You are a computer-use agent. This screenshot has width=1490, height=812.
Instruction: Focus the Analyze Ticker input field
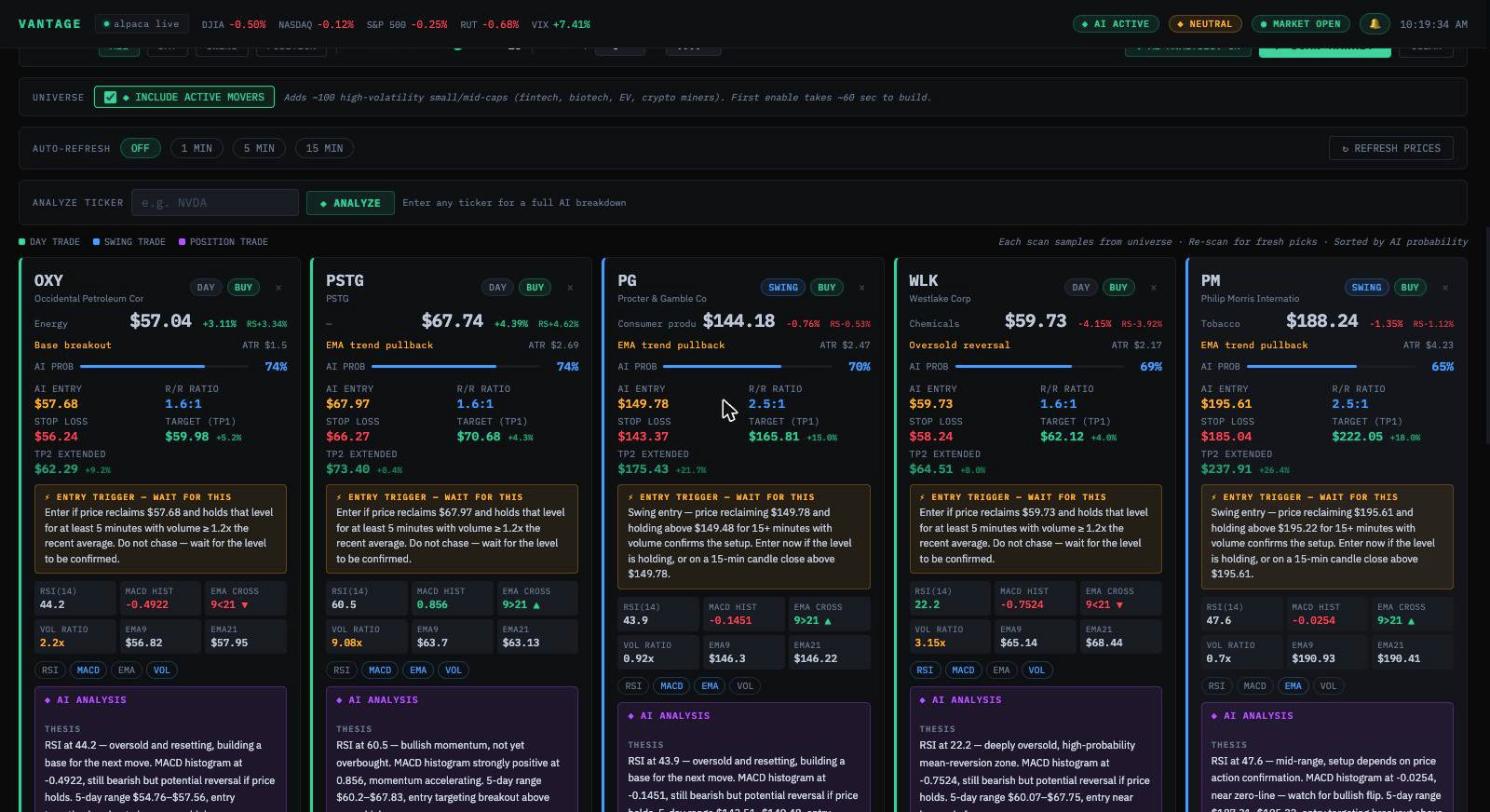point(215,203)
